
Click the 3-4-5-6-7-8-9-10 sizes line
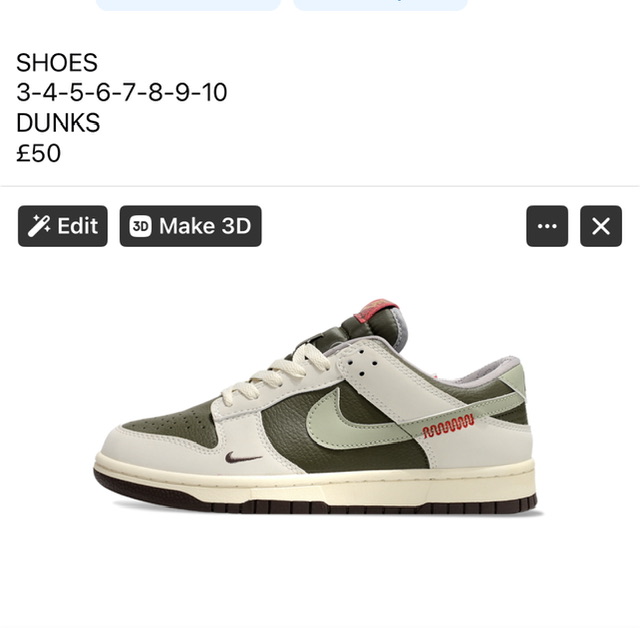[122, 92]
